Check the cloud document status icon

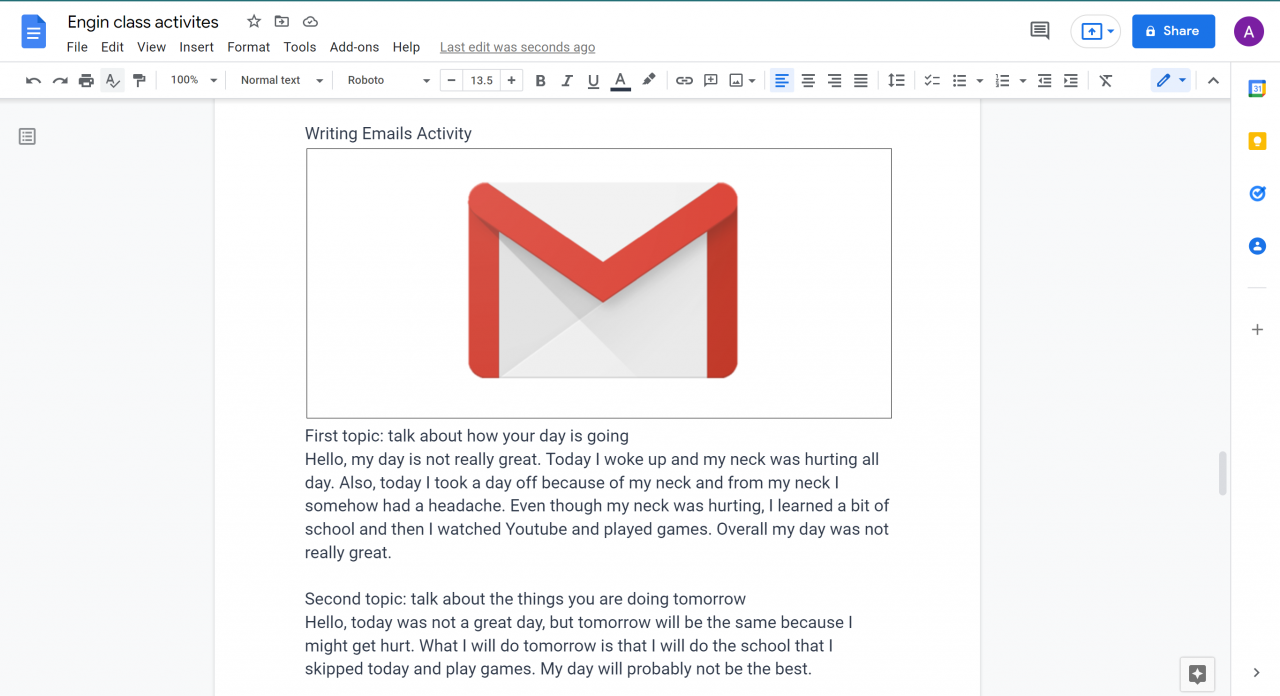pyautogui.click(x=310, y=22)
